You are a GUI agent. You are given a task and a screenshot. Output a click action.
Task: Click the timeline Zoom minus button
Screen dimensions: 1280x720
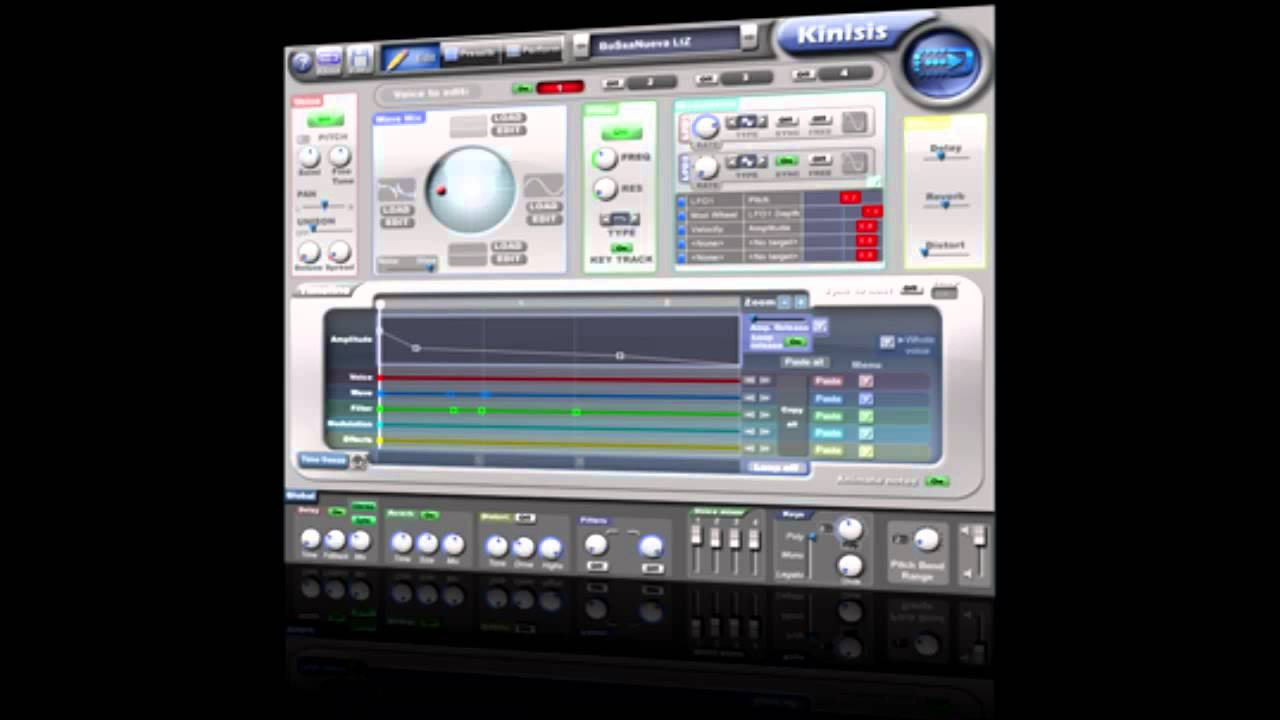tap(785, 302)
